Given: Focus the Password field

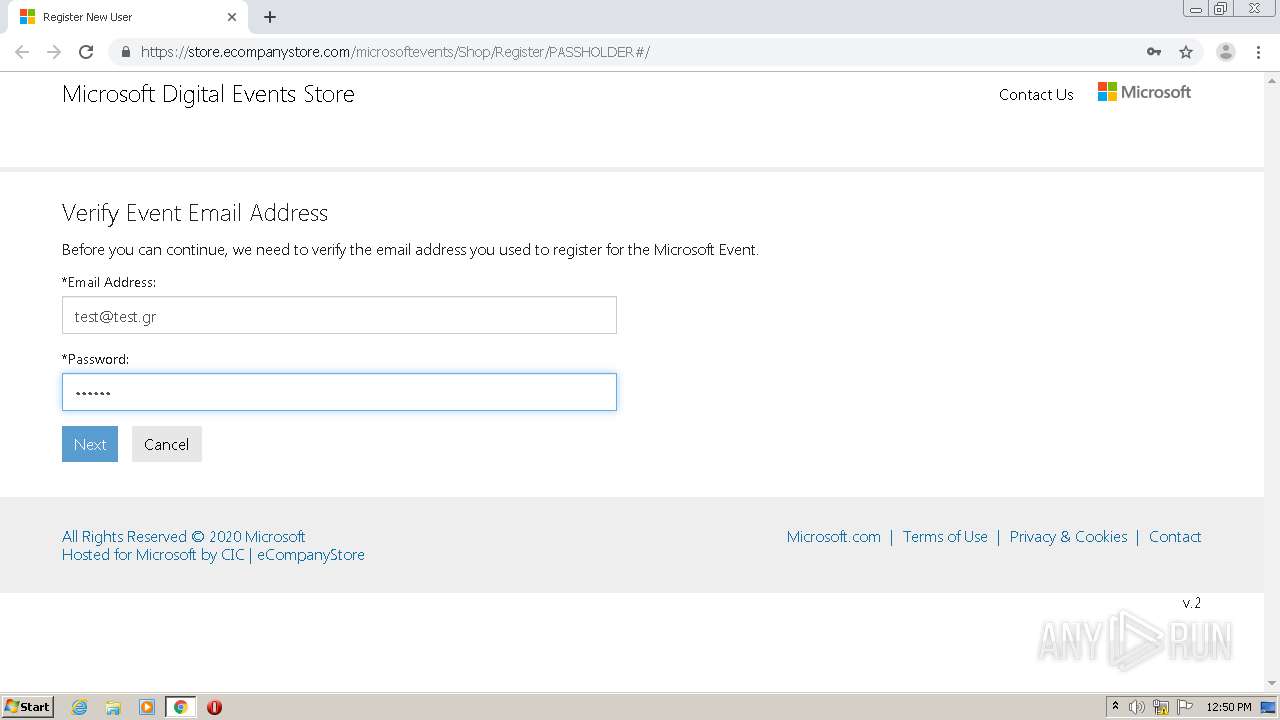Looking at the screenshot, I should pos(339,392).
